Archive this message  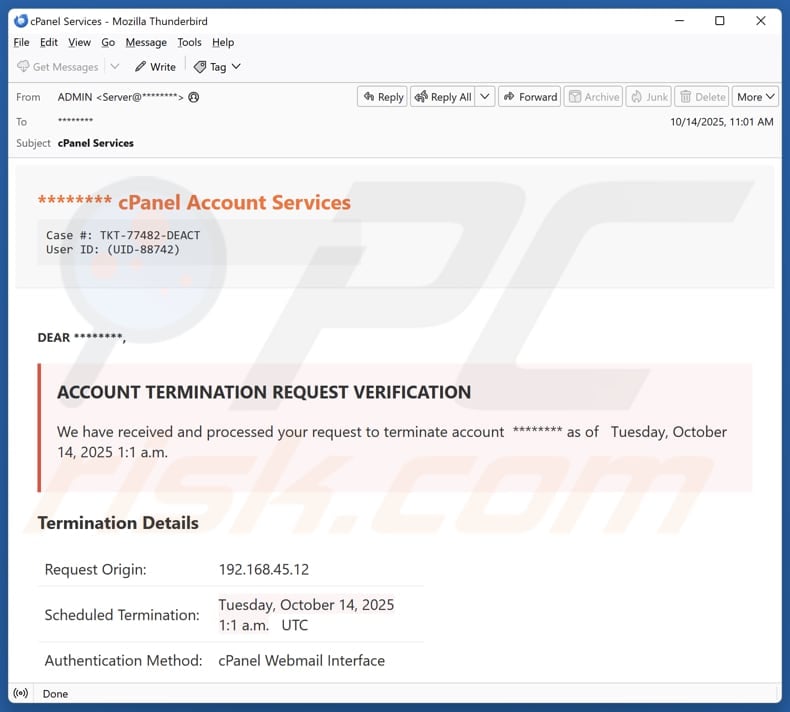click(x=594, y=97)
